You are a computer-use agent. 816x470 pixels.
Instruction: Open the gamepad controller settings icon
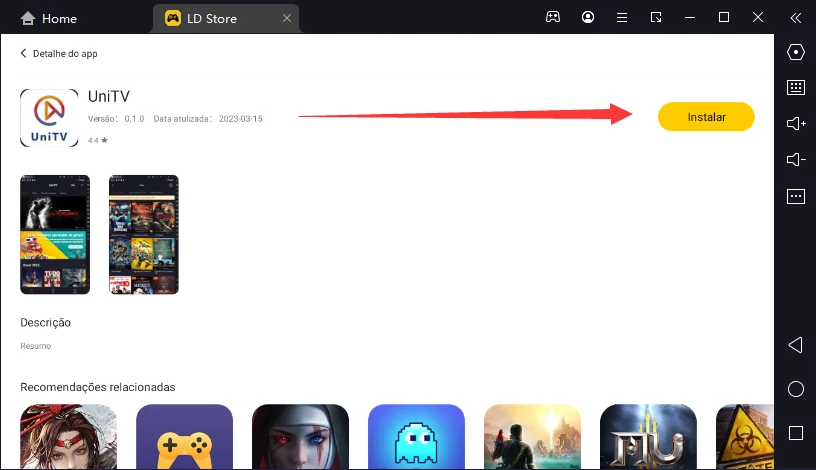[x=553, y=17]
